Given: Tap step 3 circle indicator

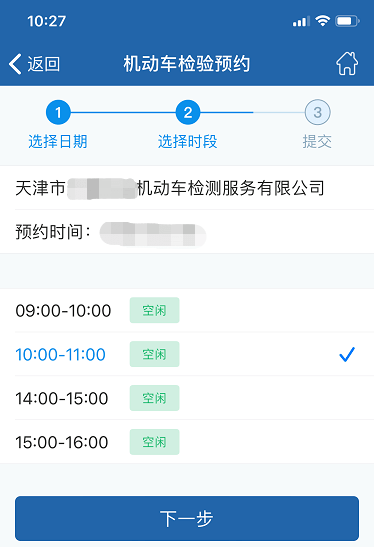Looking at the screenshot, I should coord(317,112).
